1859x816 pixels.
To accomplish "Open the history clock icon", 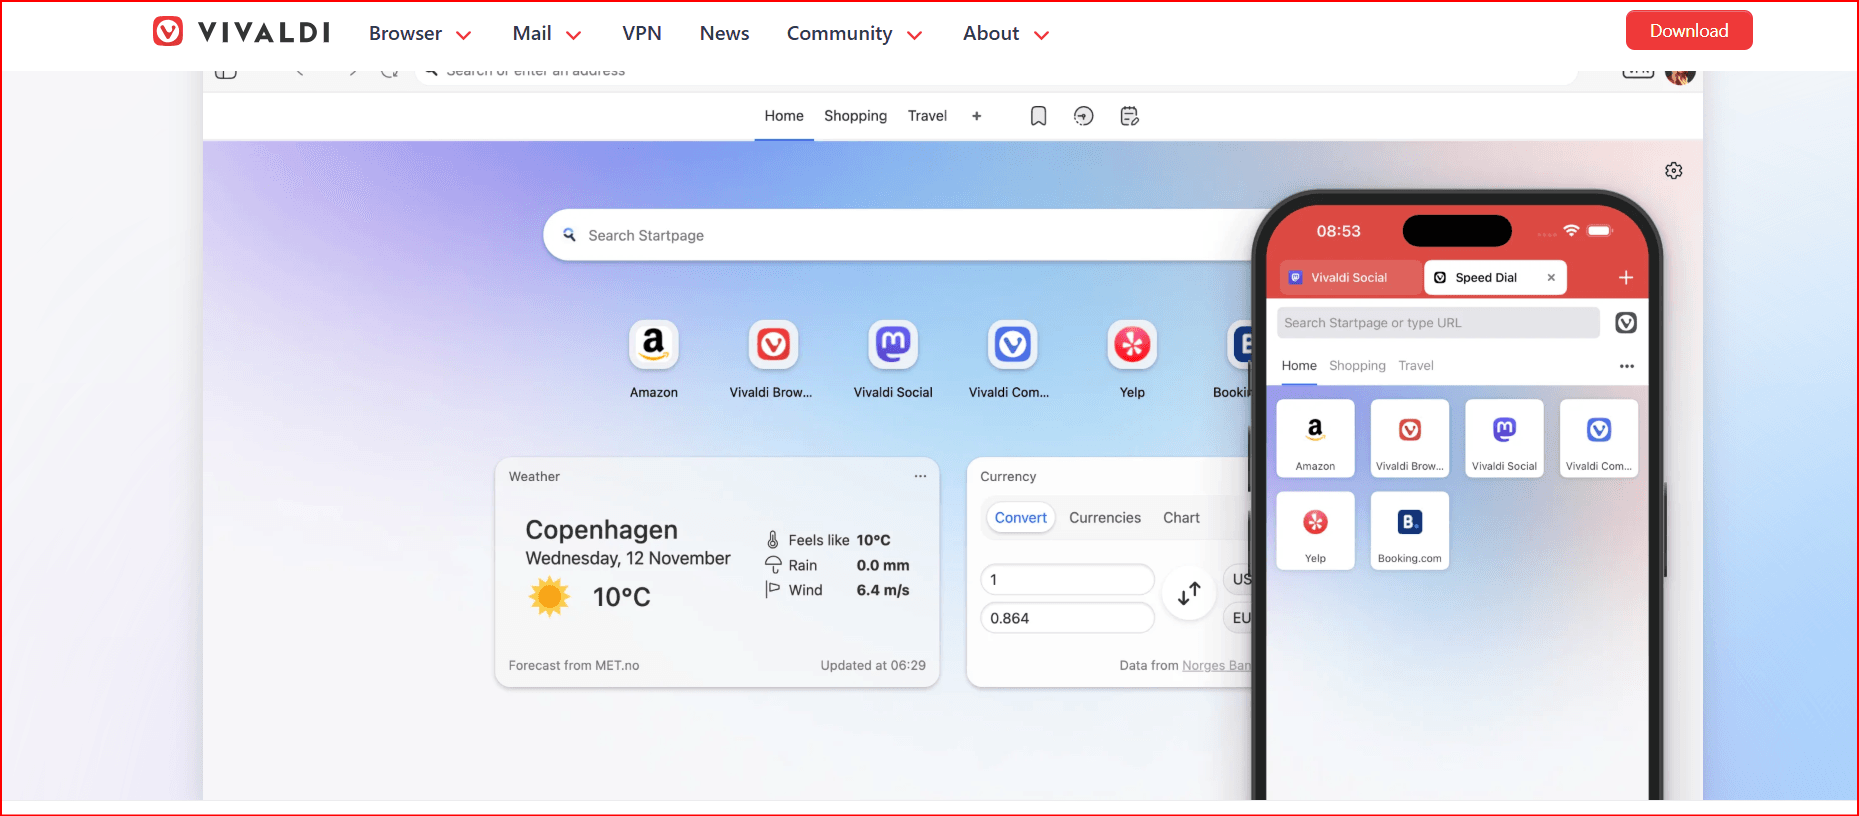I will point(1083,116).
